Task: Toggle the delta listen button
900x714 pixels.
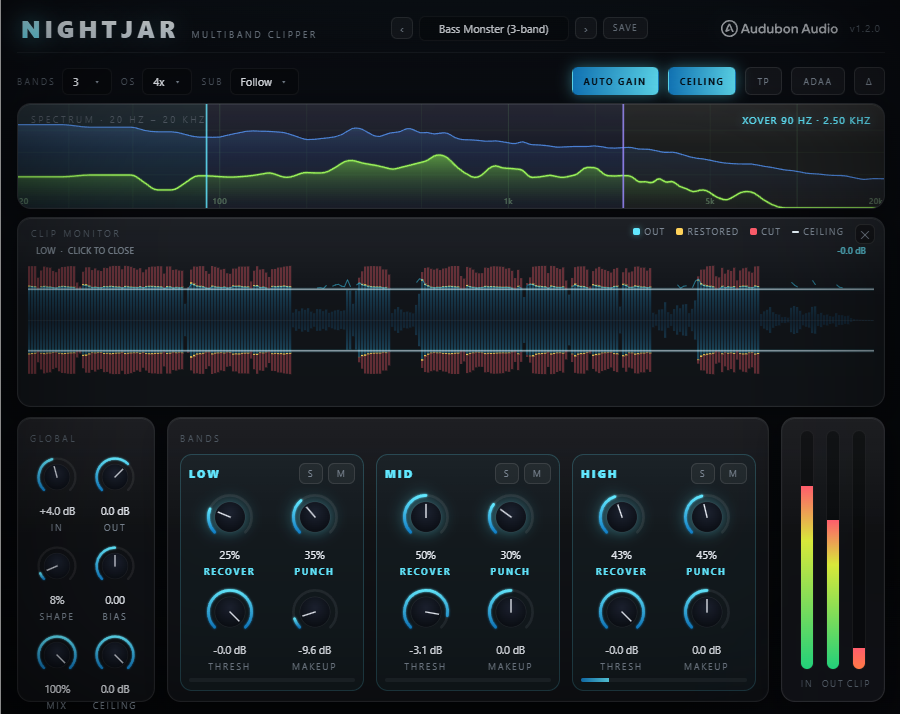Action: 868,81
